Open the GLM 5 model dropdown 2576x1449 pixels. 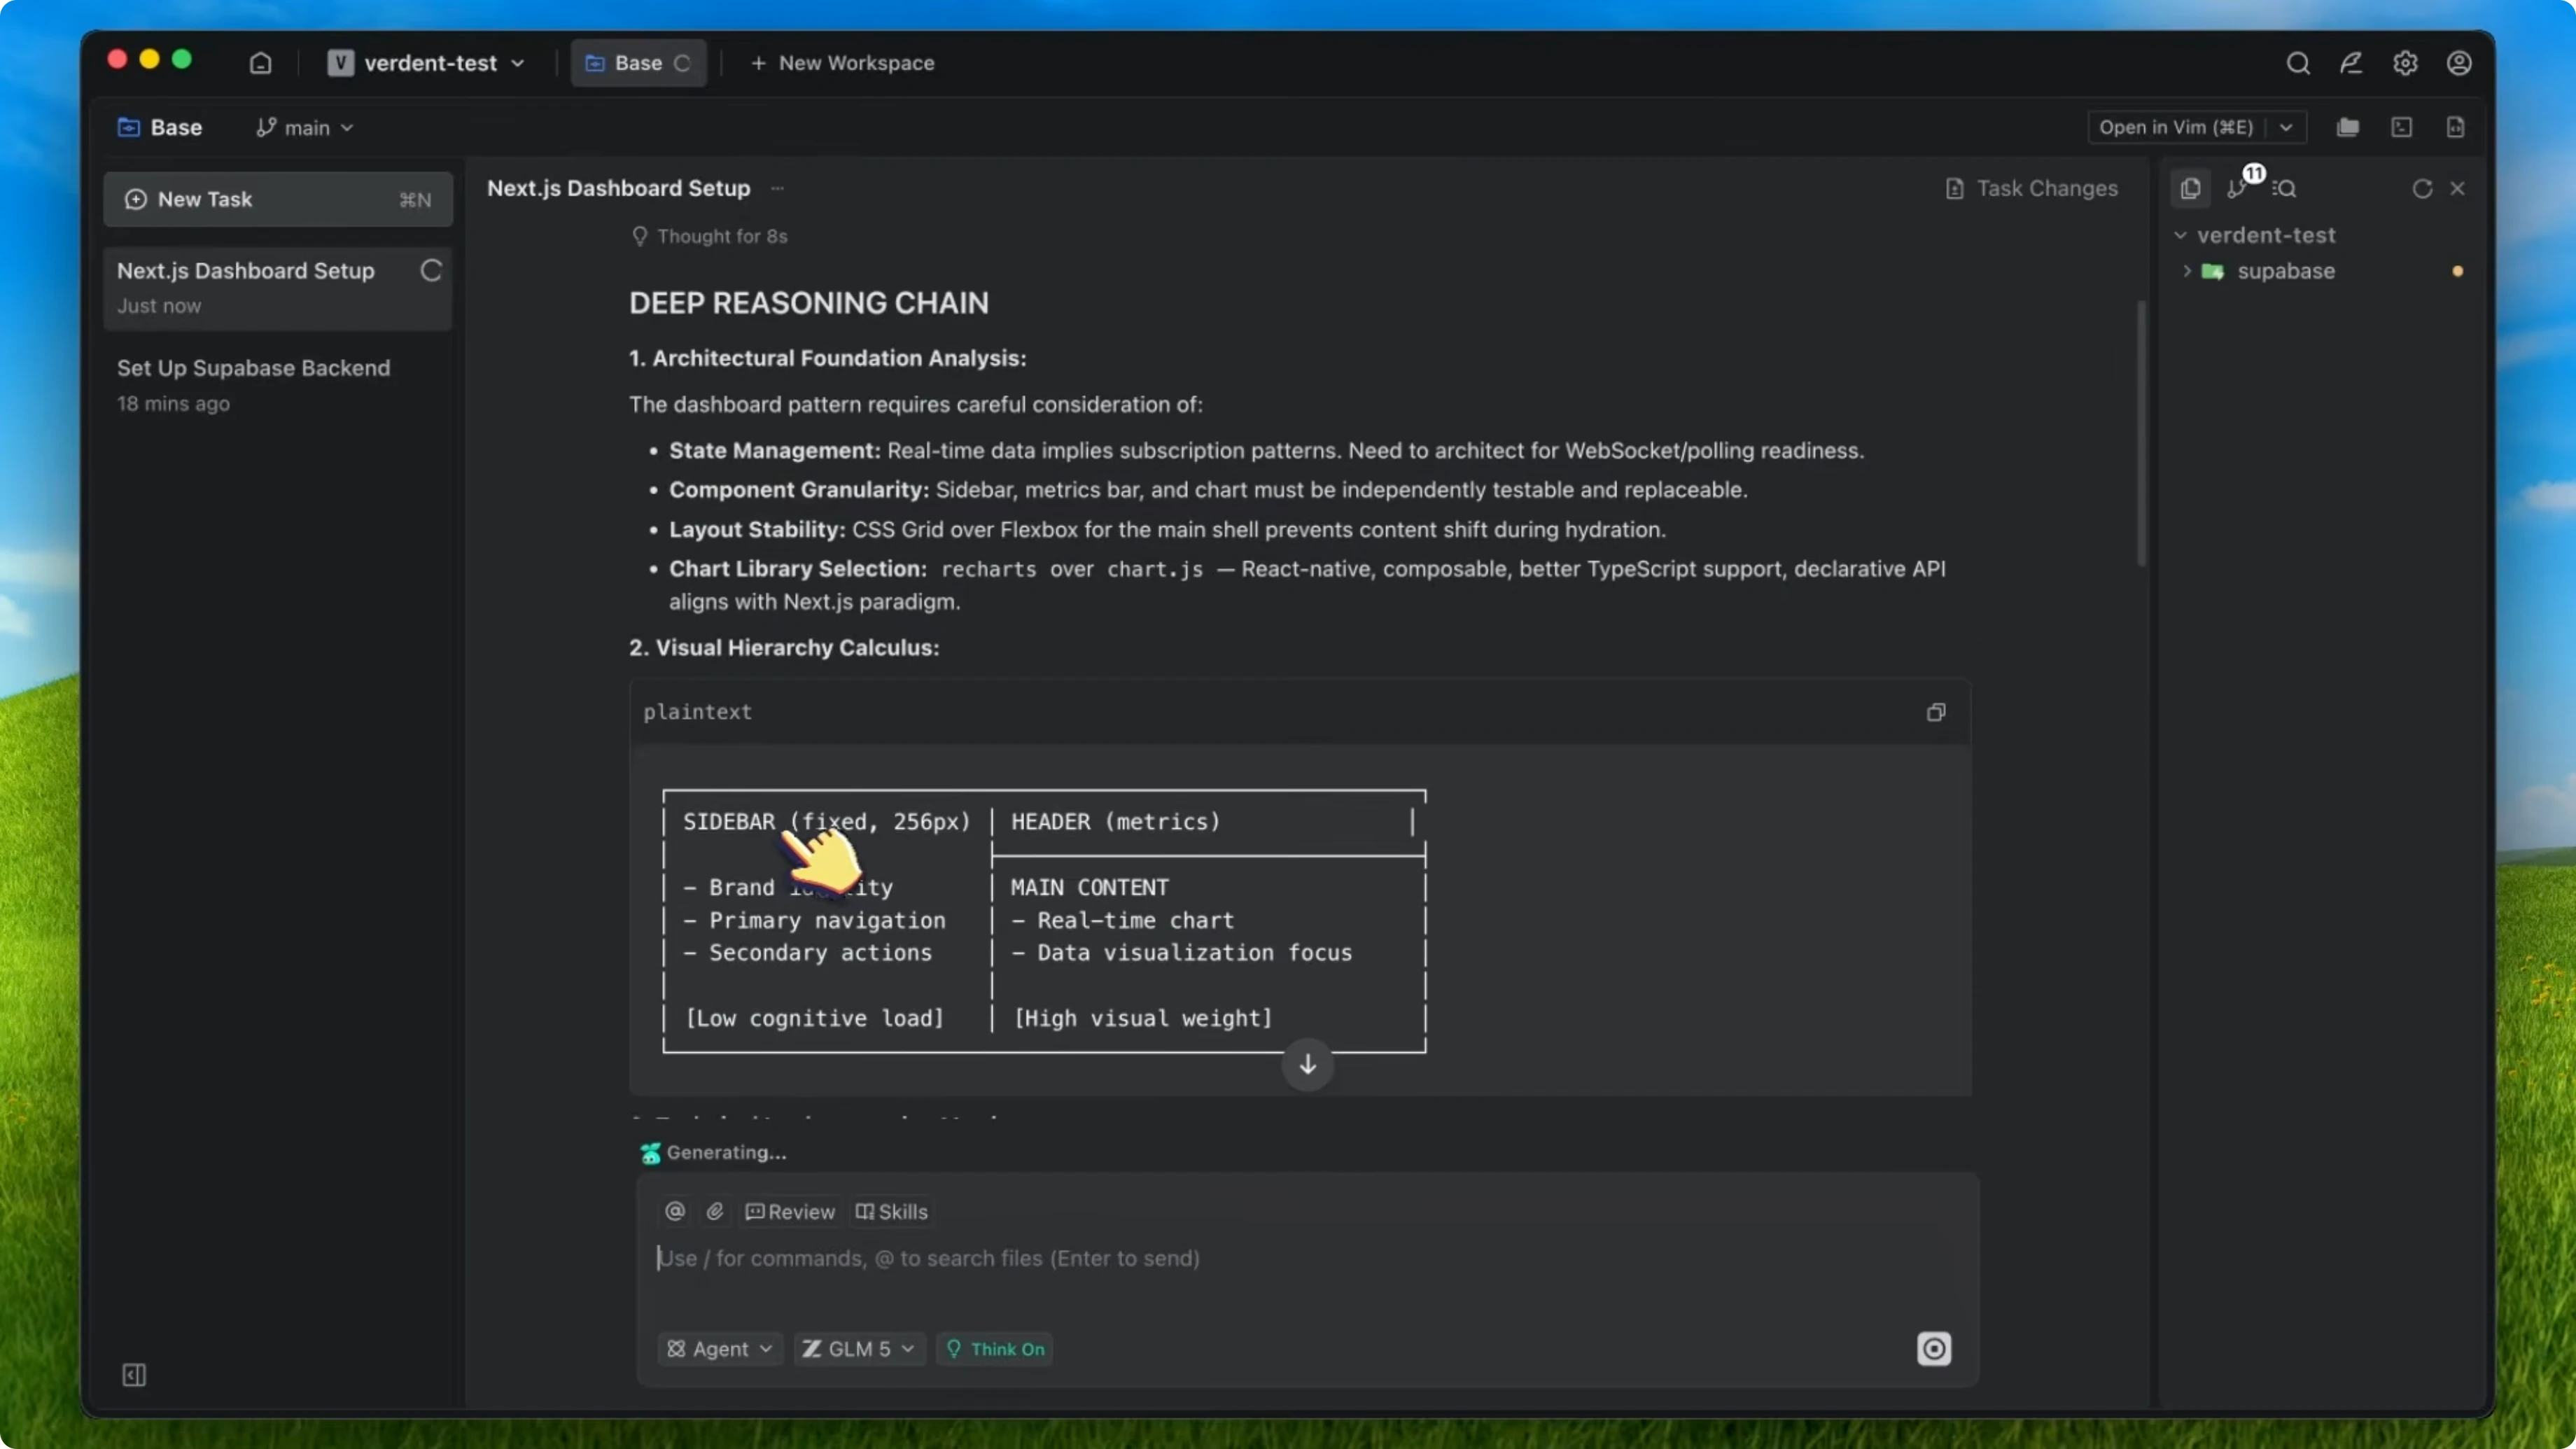point(857,1349)
